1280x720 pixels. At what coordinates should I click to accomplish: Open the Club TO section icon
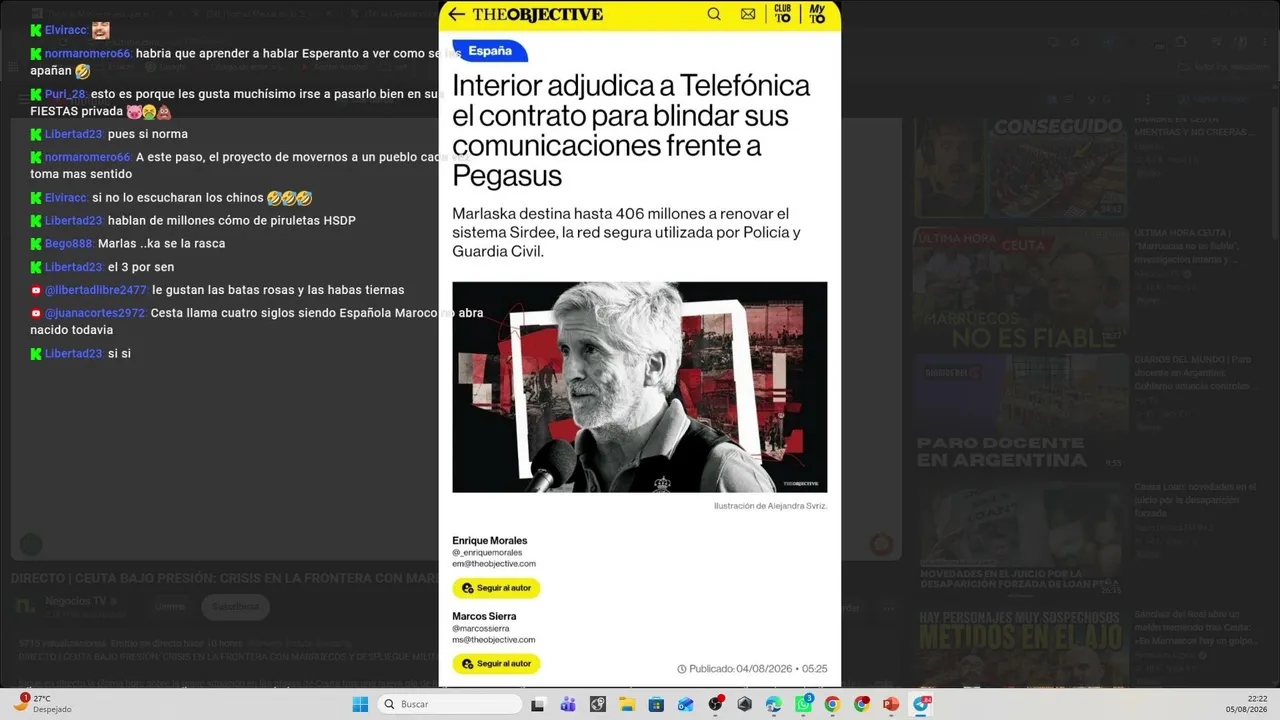tap(783, 14)
